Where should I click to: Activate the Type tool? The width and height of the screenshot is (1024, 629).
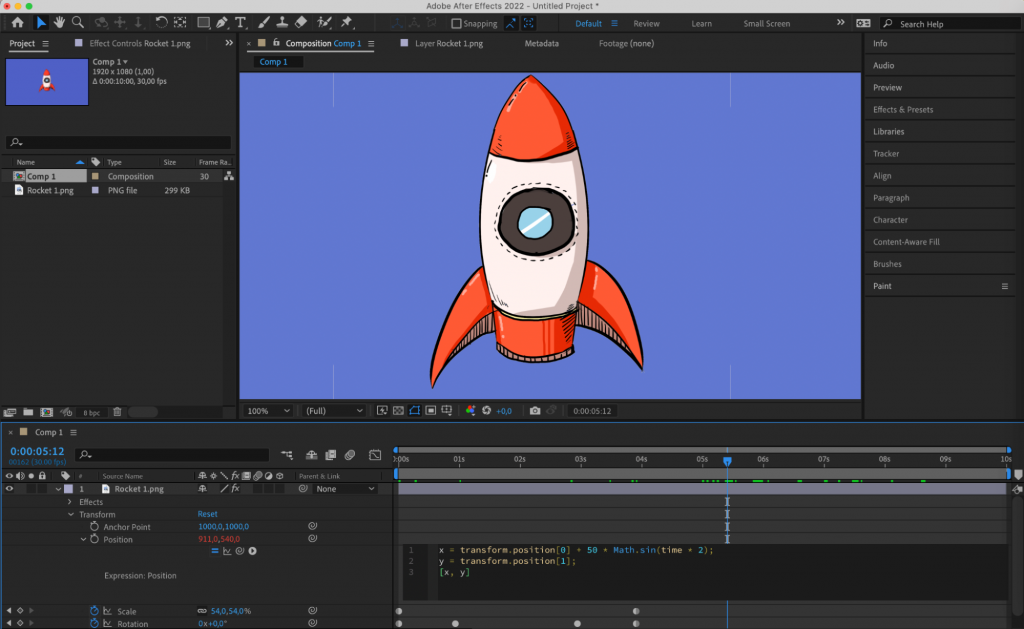pos(240,20)
